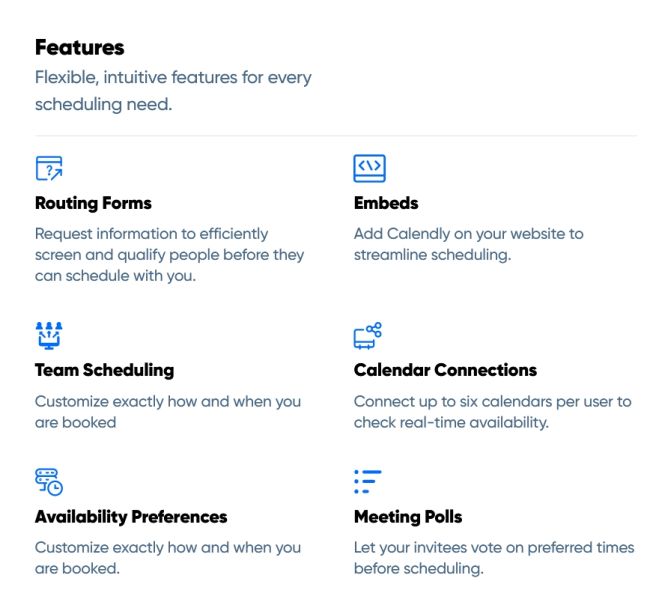
Task: Click the Features section title
Action: (x=80, y=47)
